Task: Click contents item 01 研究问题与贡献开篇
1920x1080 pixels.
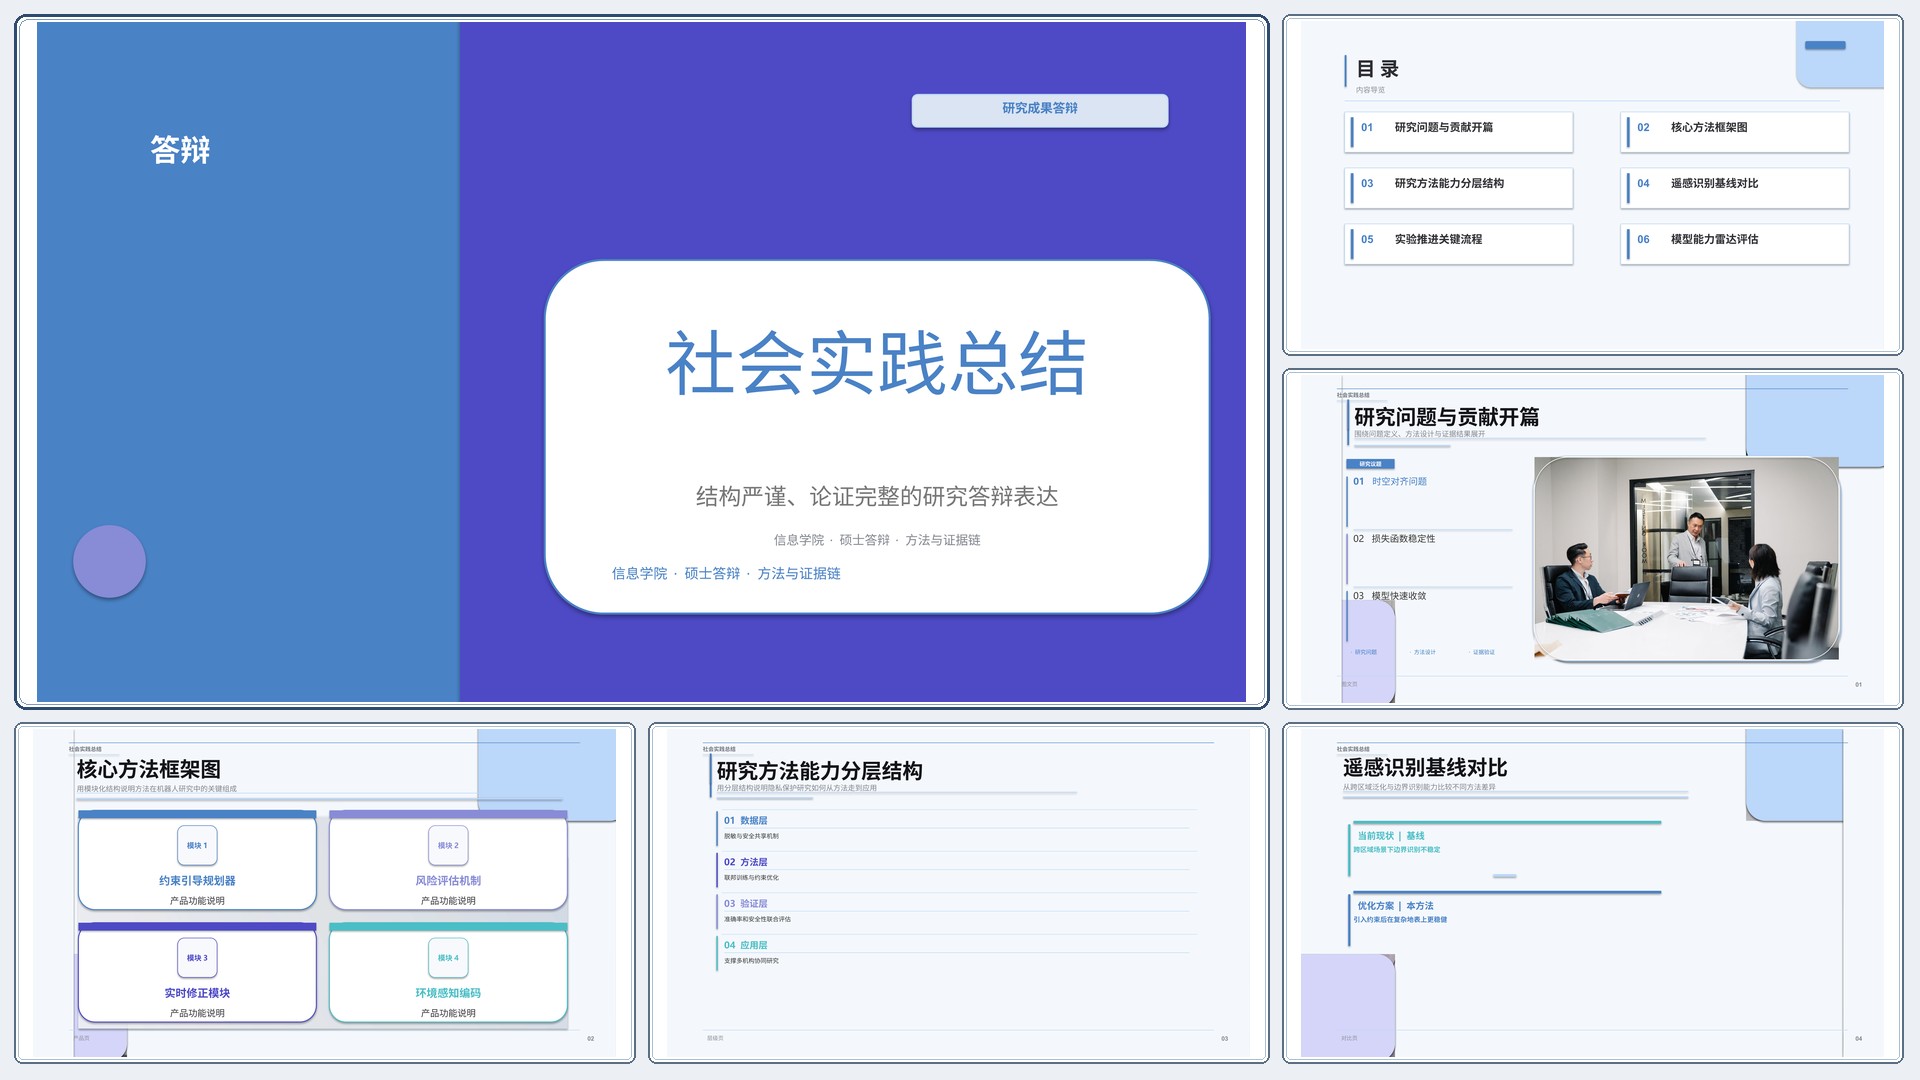Action: click(1459, 131)
